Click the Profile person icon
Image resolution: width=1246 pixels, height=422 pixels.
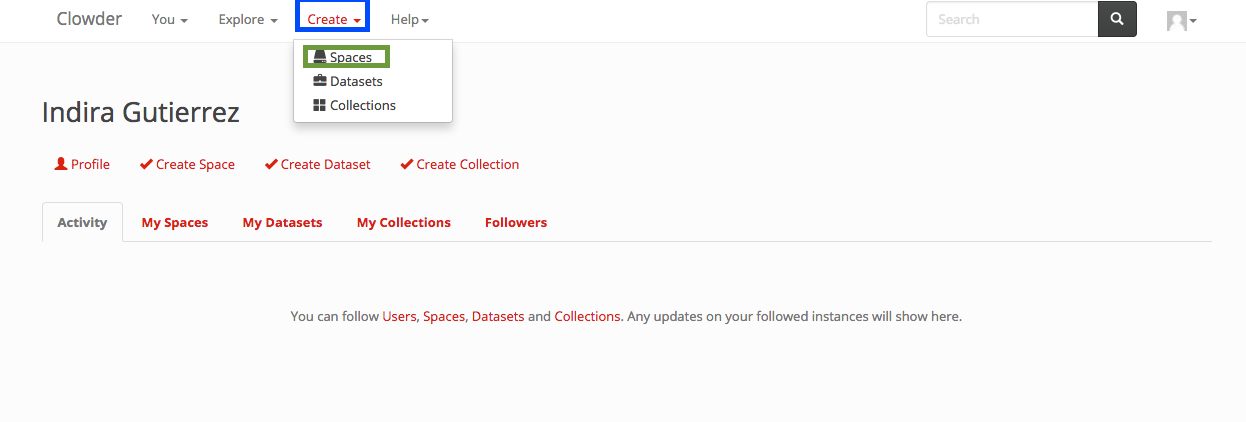point(61,164)
